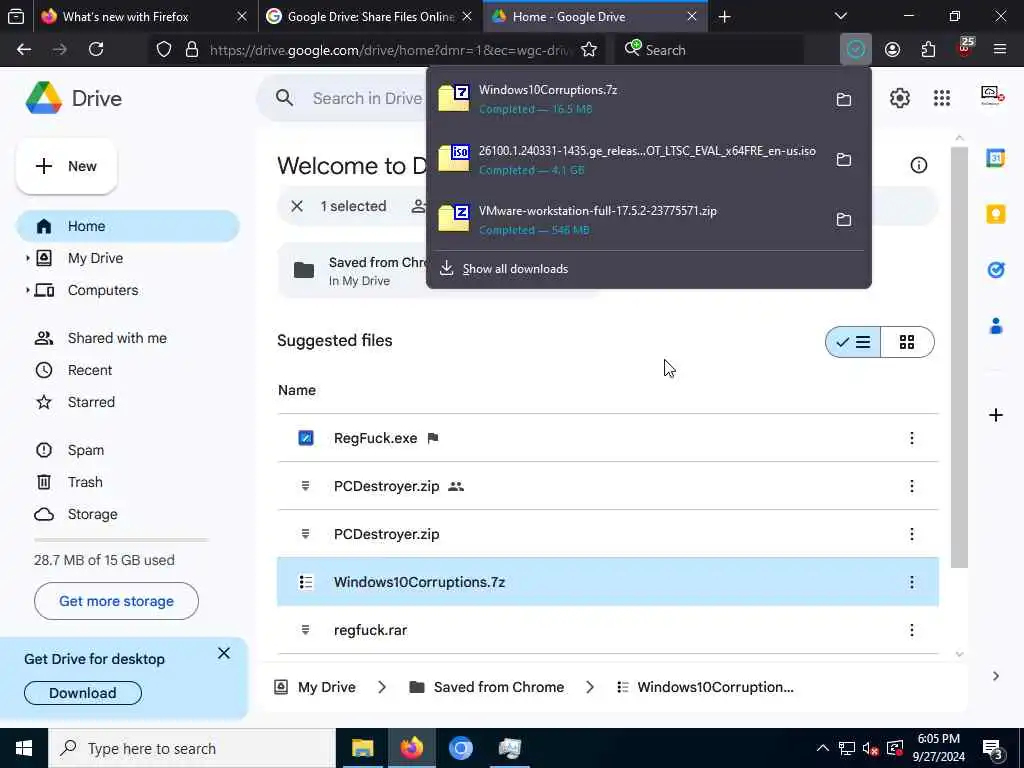The height and width of the screenshot is (768, 1024).
Task: Select first PCDestroyer.zip shared file row
Action: tap(608, 487)
